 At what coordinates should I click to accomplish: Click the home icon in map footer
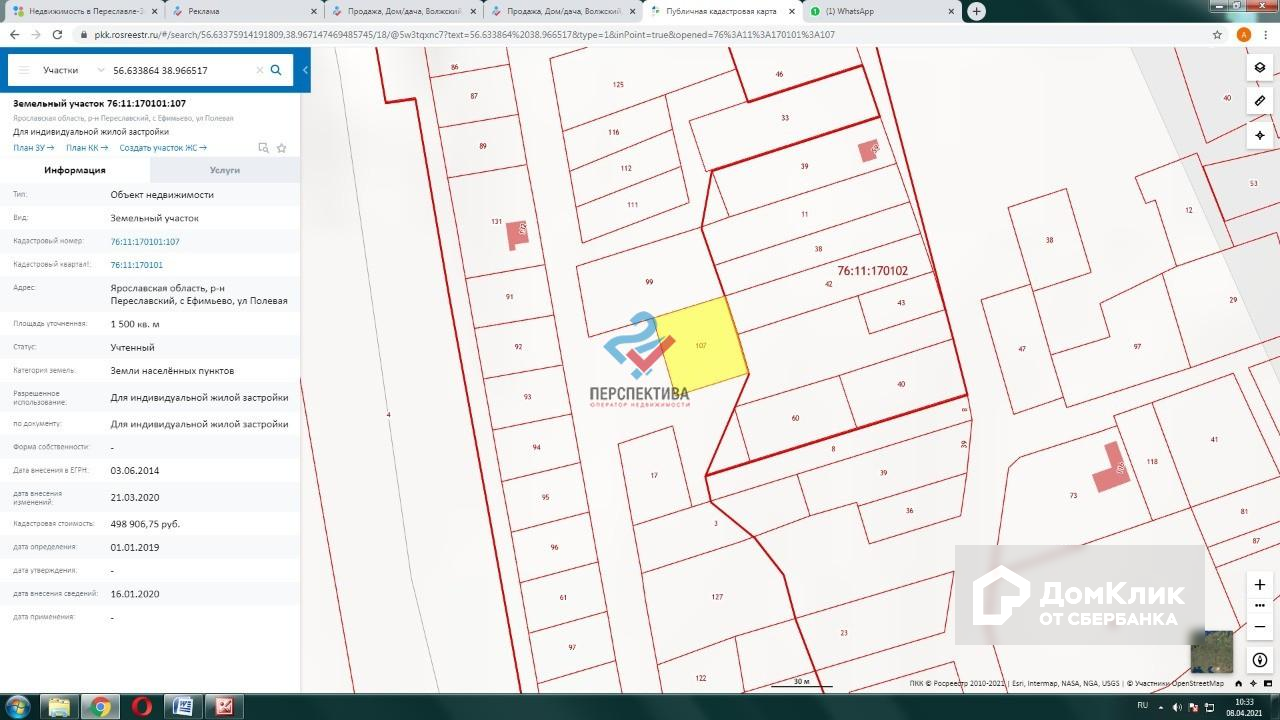[x=1239, y=684]
